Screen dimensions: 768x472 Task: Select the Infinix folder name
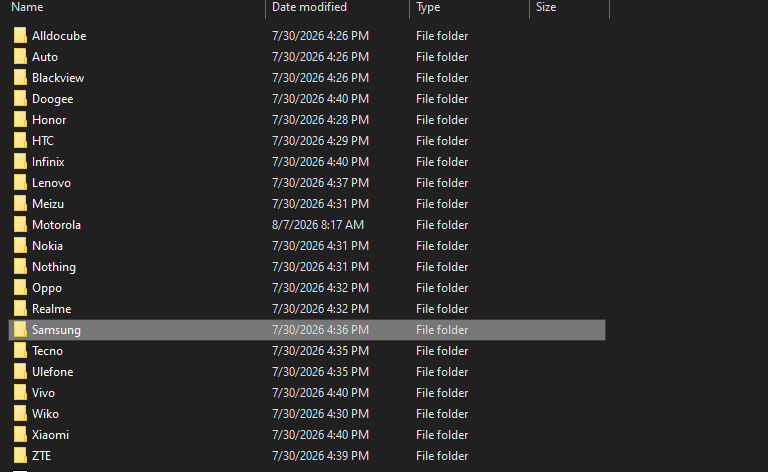[x=48, y=162]
